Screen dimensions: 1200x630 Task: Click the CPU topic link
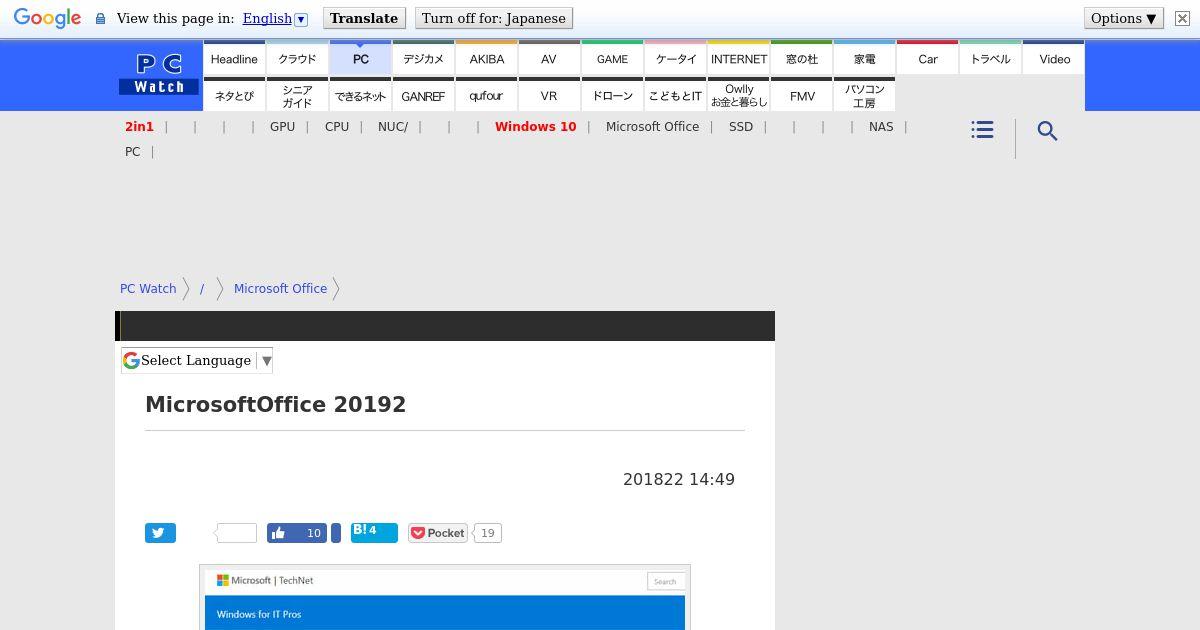click(x=337, y=127)
